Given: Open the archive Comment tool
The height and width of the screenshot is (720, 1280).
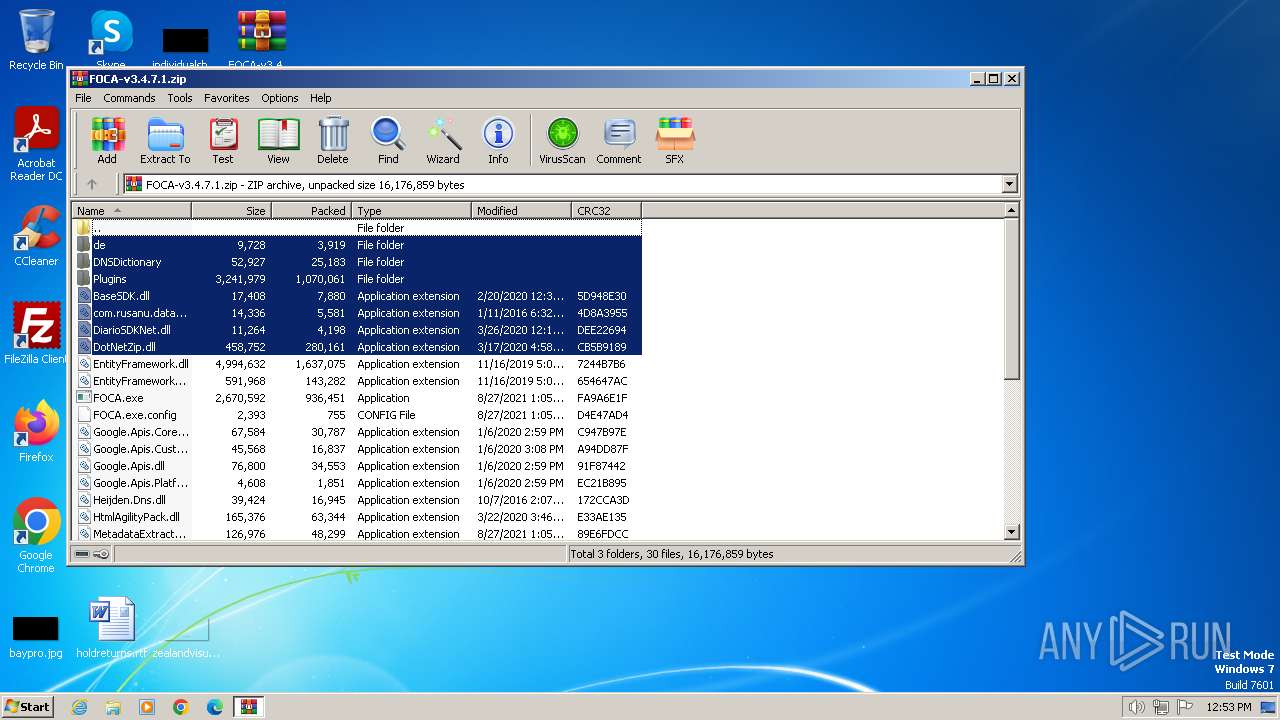Looking at the screenshot, I should pyautogui.click(x=619, y=141).
